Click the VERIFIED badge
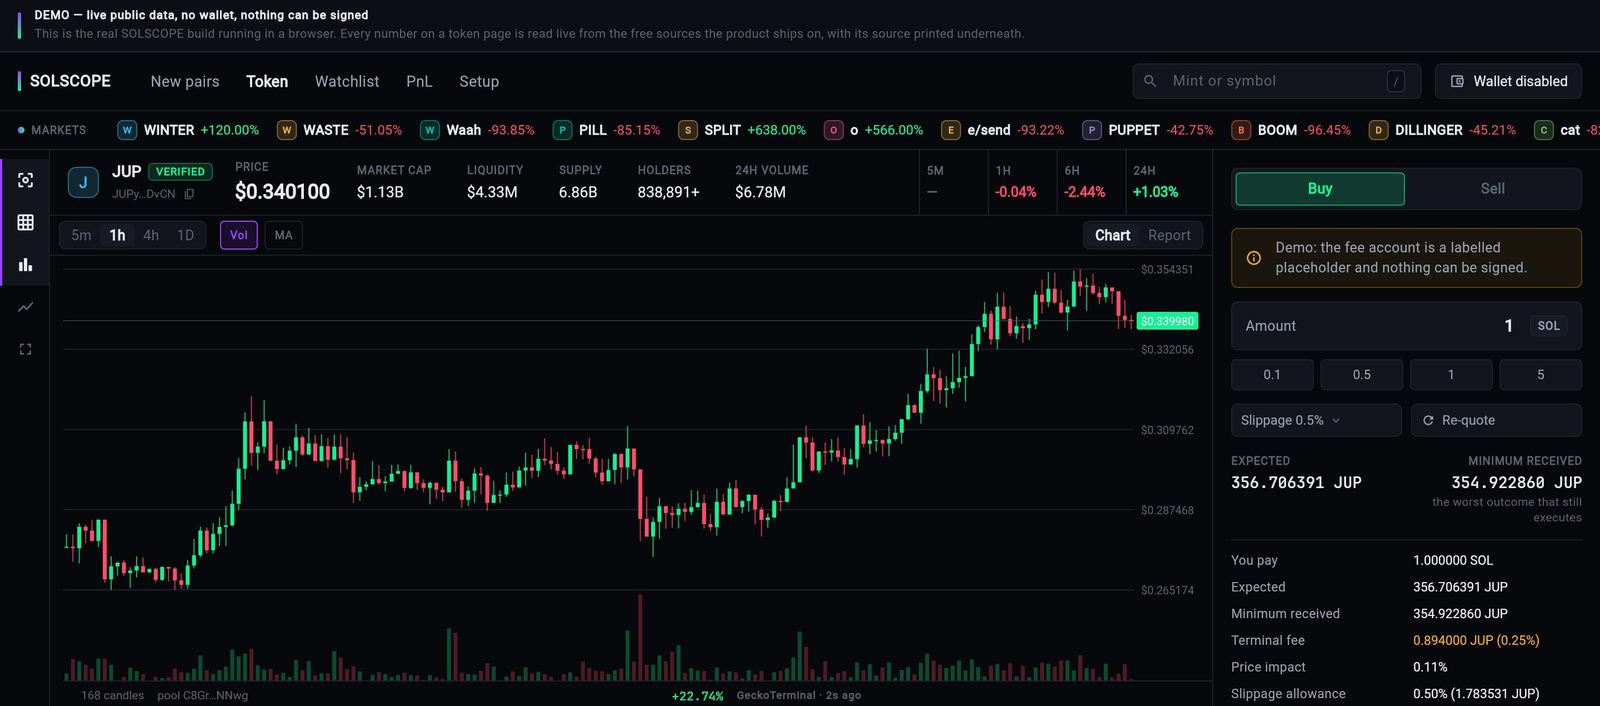Image resolution: width=1600 pixels, height=706 pixels. pyautogui.click(x=180, y=172)
